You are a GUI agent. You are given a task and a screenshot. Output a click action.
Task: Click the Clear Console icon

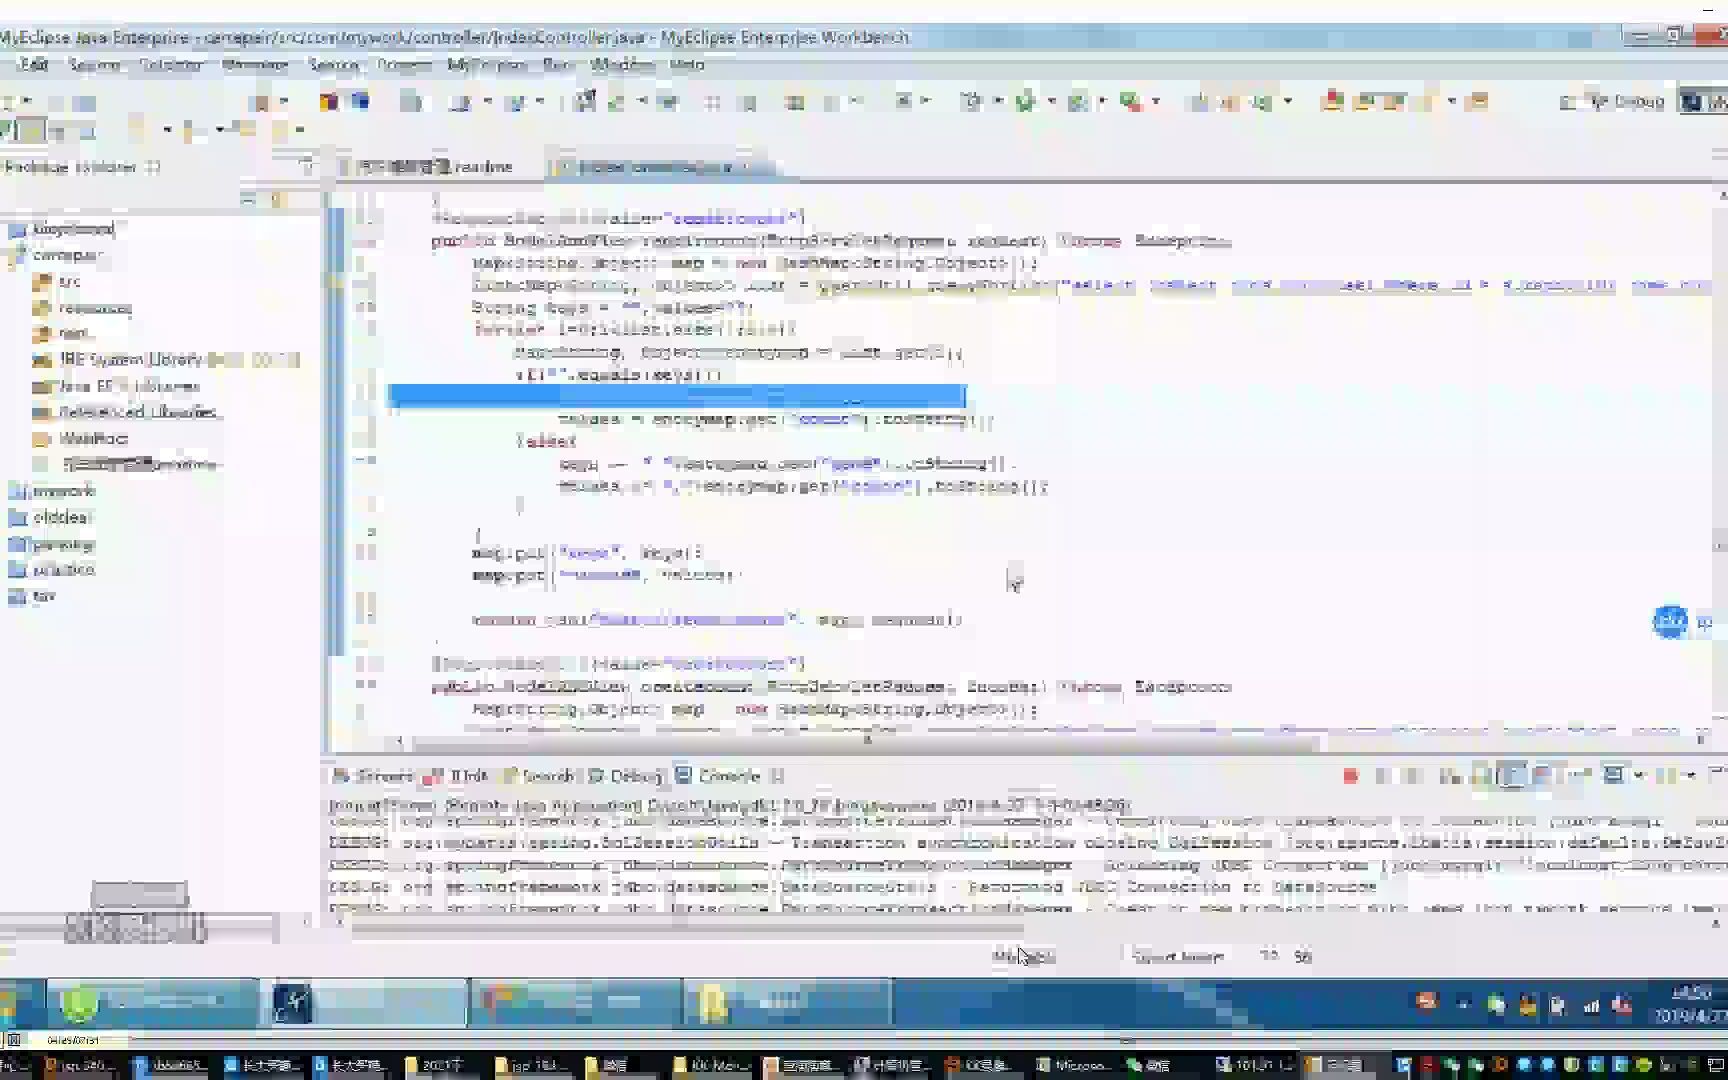point(1448,775)
